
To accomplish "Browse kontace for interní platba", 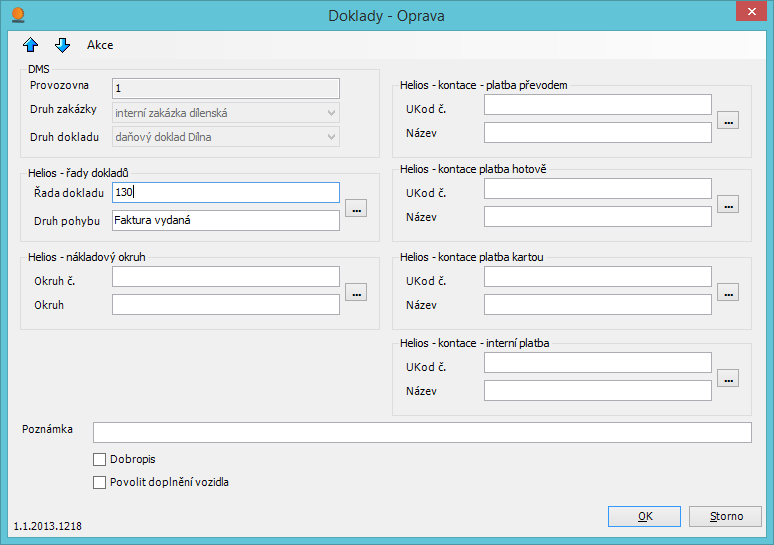I will 728,378.
